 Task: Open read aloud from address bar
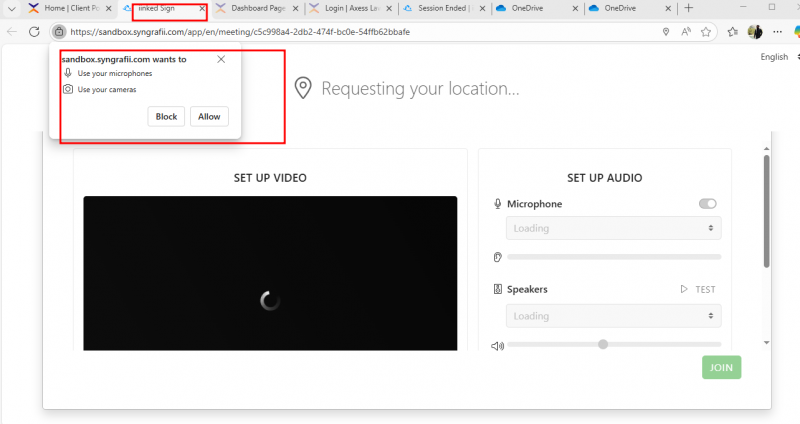tap(686, 32)
